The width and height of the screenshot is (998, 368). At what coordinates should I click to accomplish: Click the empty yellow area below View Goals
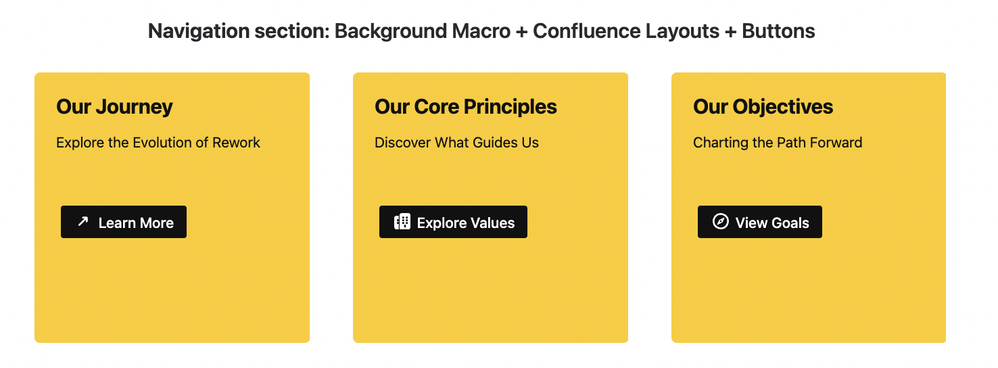click(809, 291)
